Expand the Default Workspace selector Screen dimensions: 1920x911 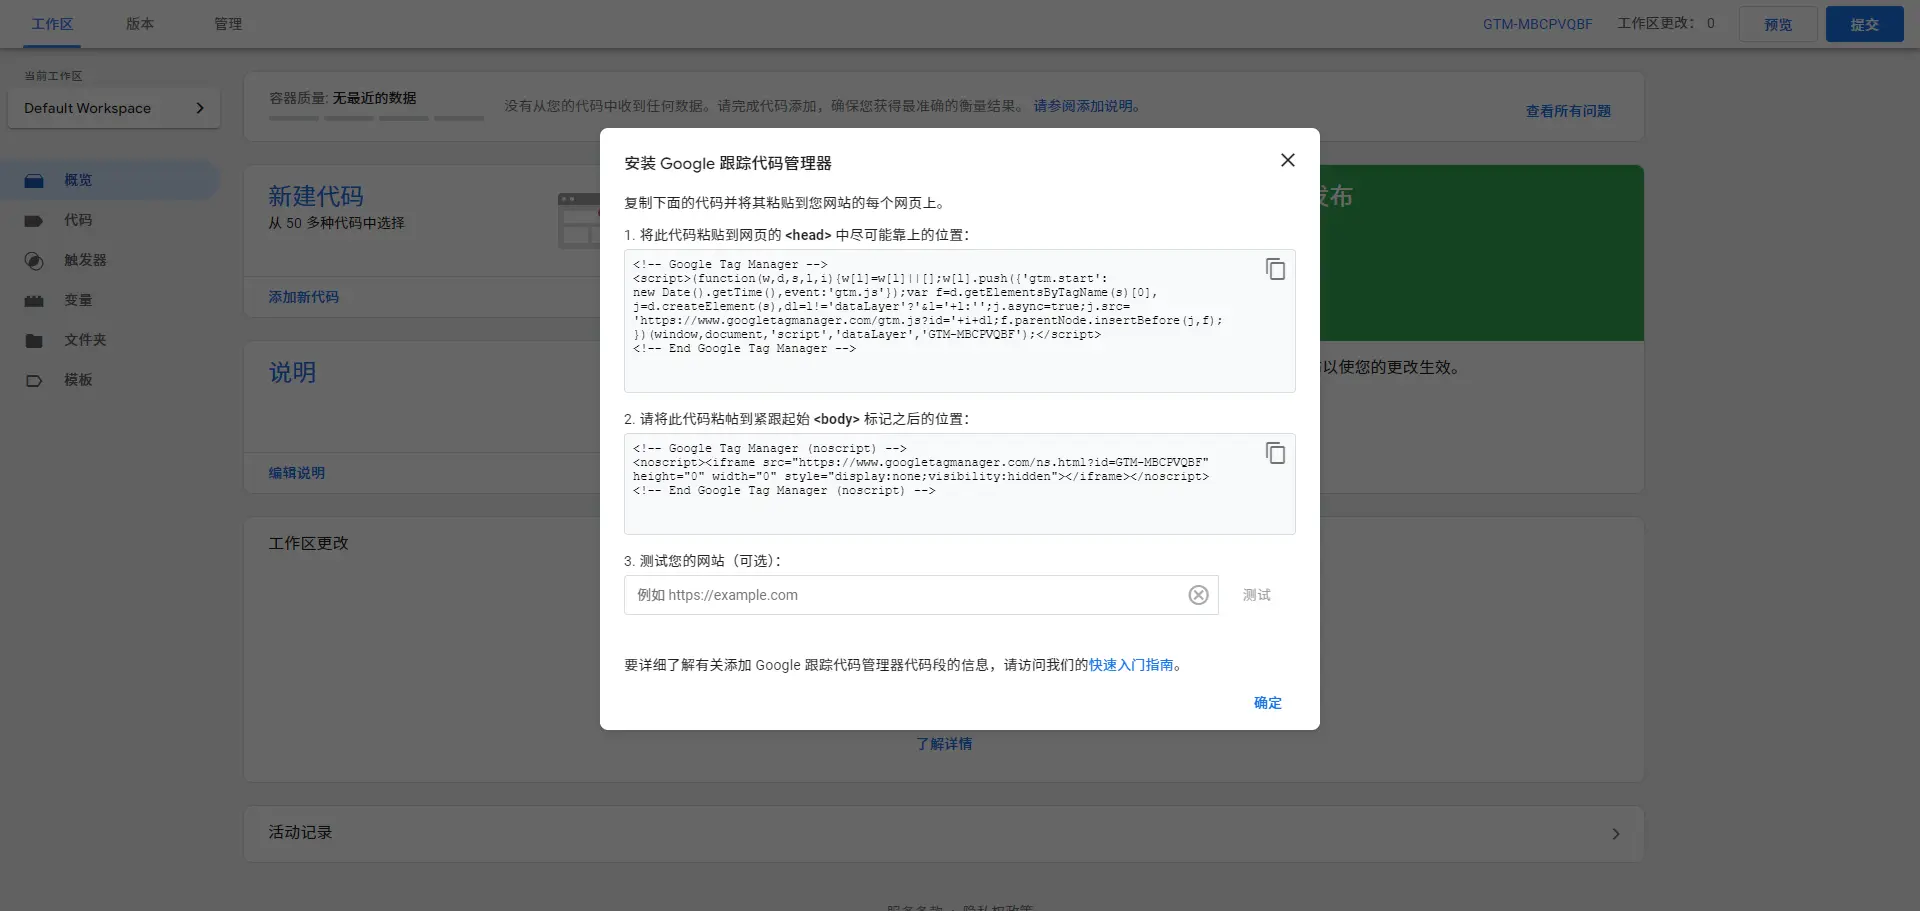click(x=114, y=108)
